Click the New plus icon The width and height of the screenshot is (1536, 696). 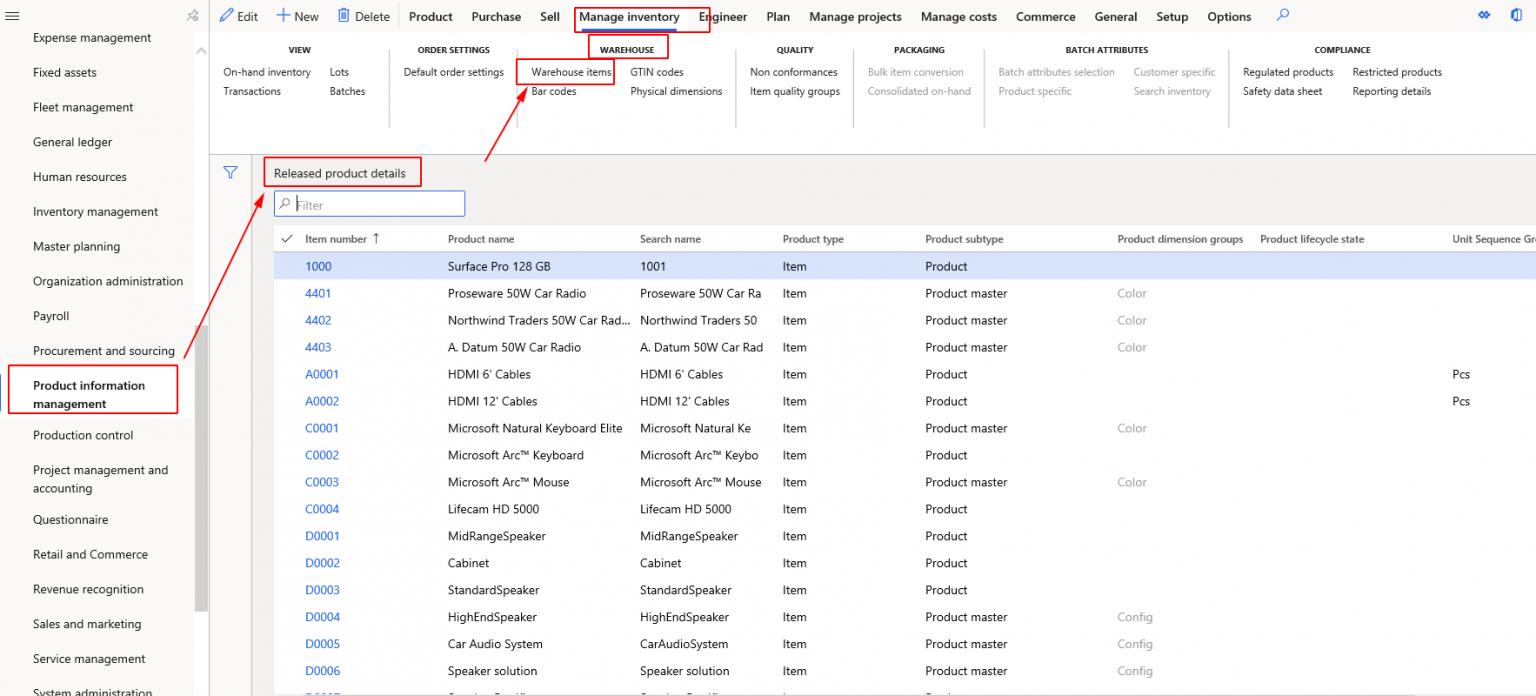point(284,16)
